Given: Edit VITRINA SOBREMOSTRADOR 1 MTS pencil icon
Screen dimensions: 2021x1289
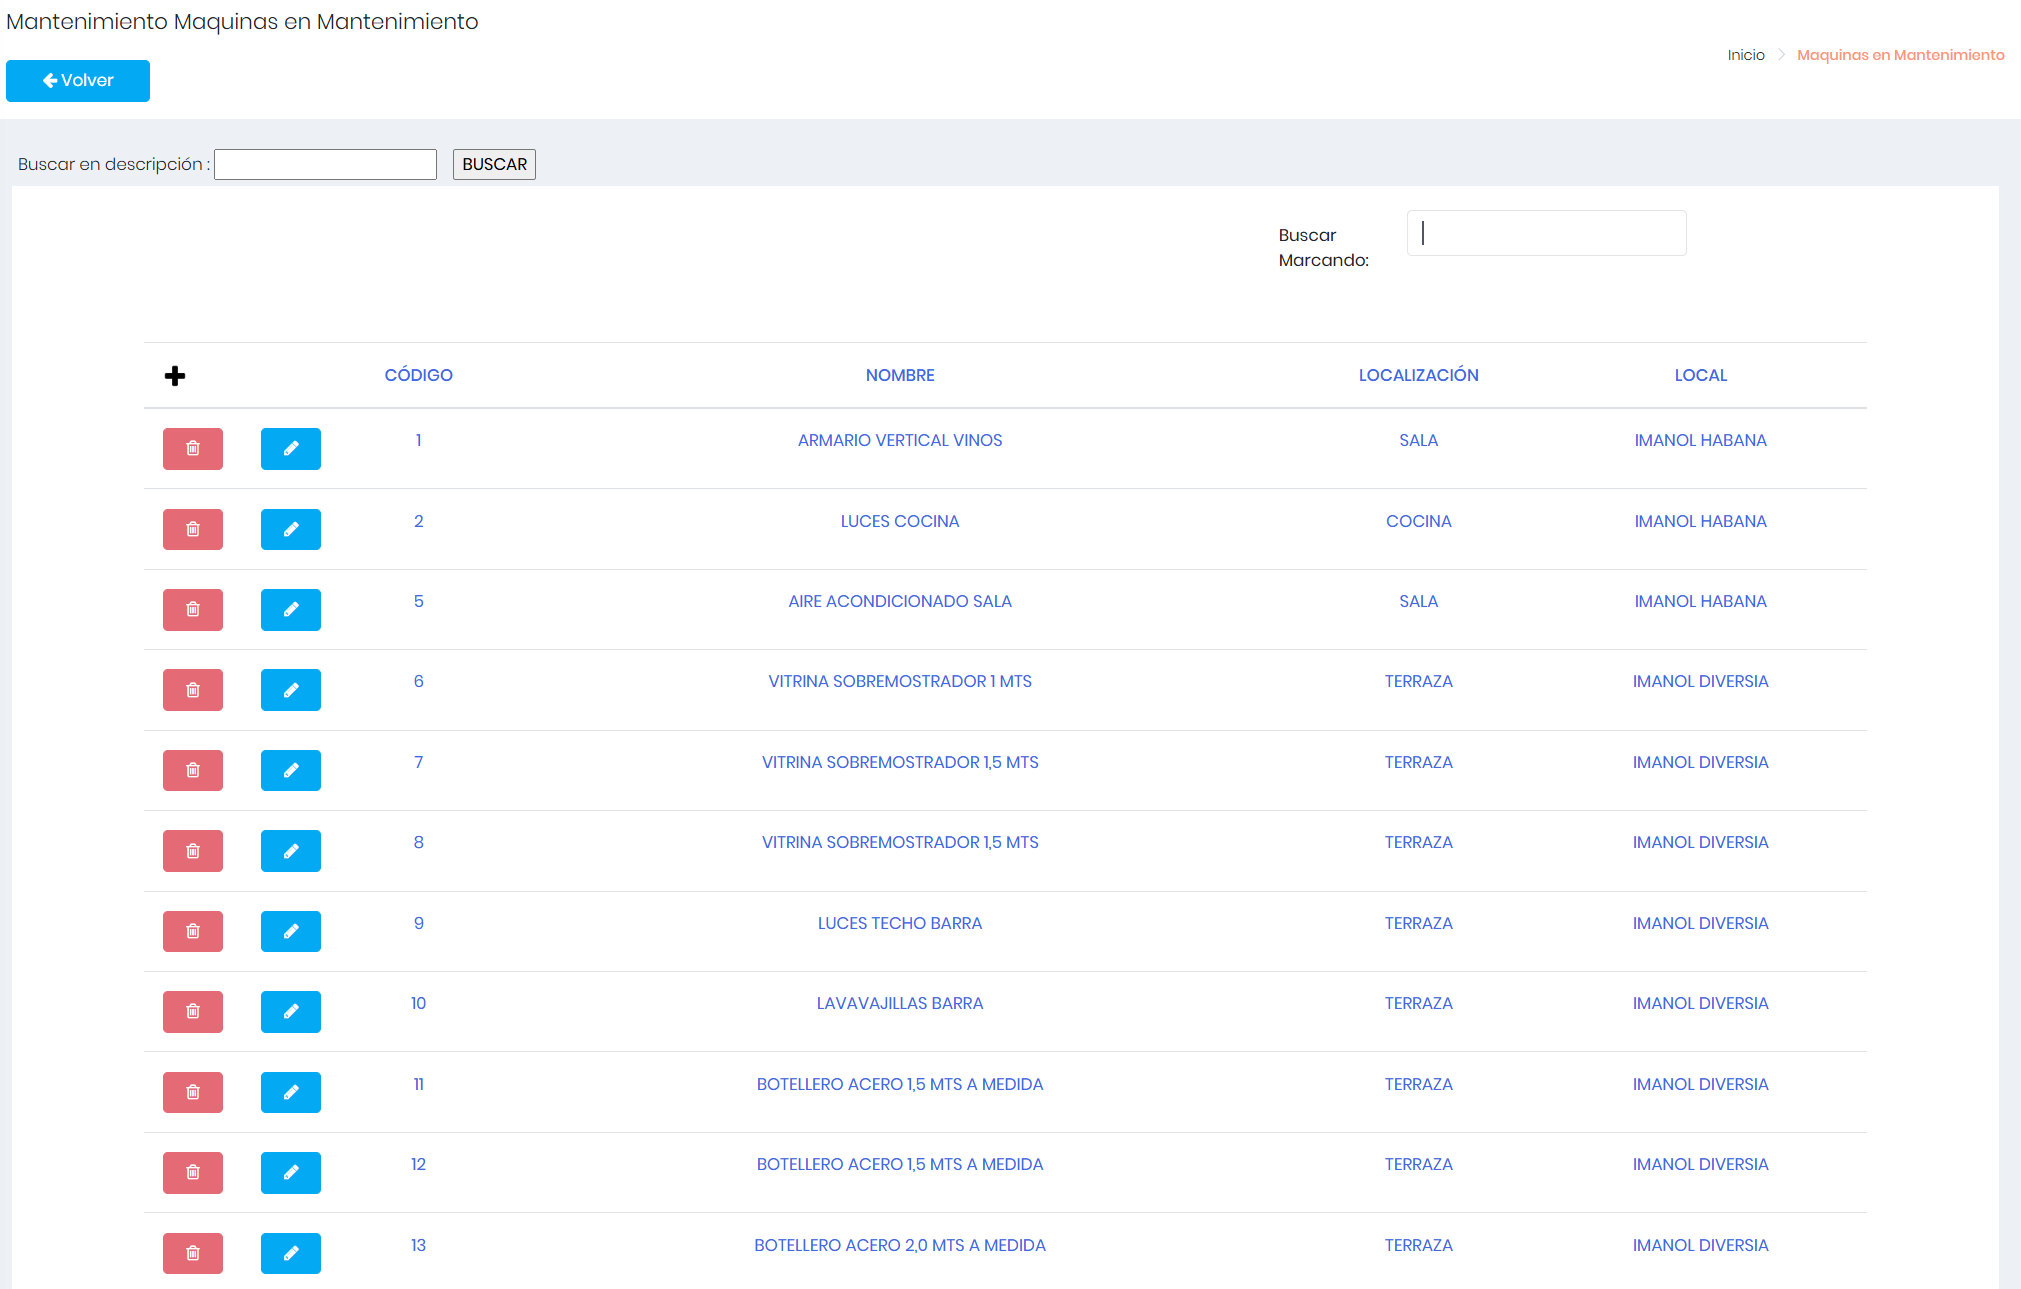Looking at the screenshot, I should tap(291, 690).
